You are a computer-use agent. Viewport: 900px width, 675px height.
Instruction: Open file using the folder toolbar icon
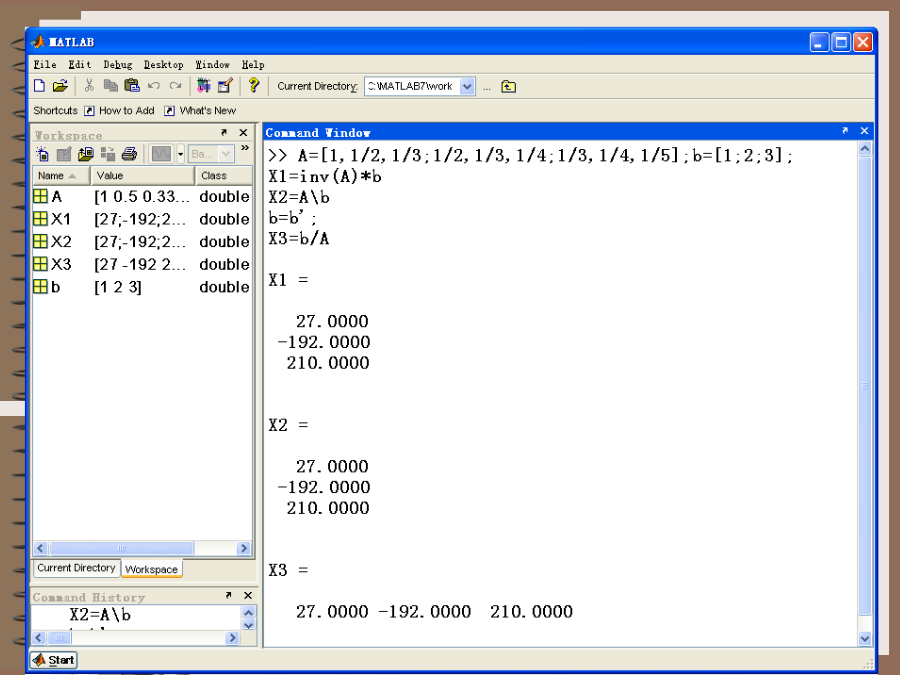60,86
